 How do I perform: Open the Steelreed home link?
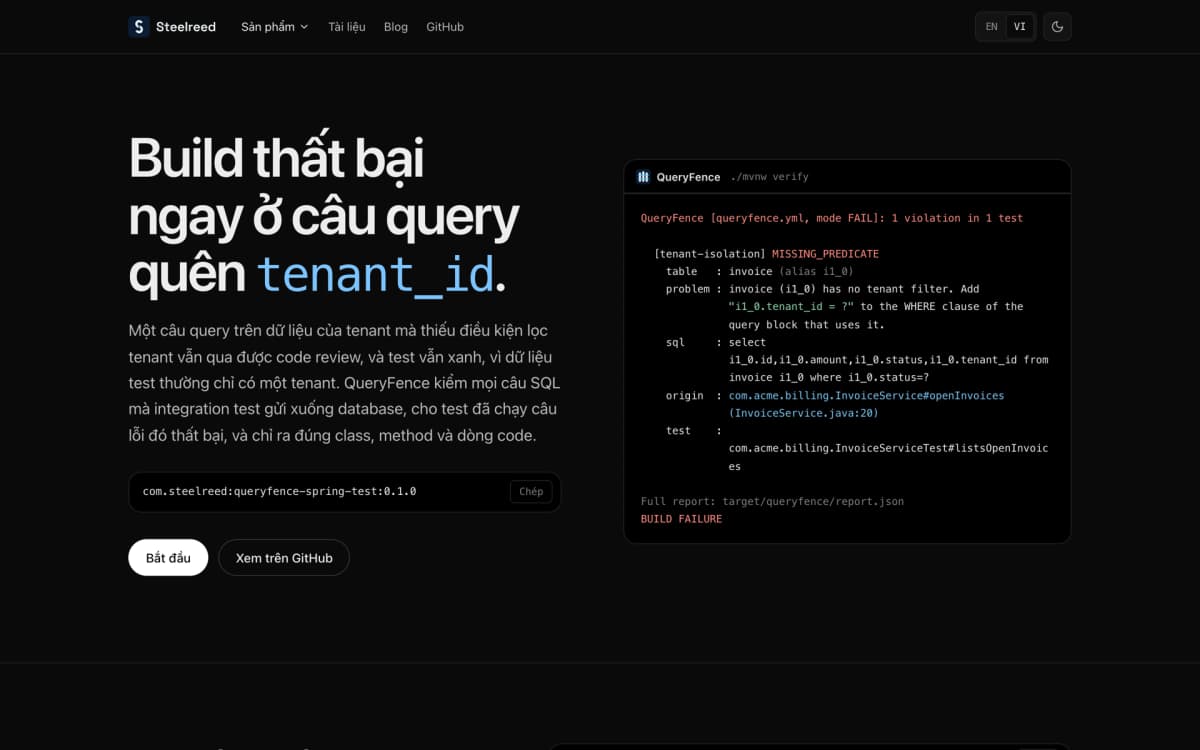point(172,27)
